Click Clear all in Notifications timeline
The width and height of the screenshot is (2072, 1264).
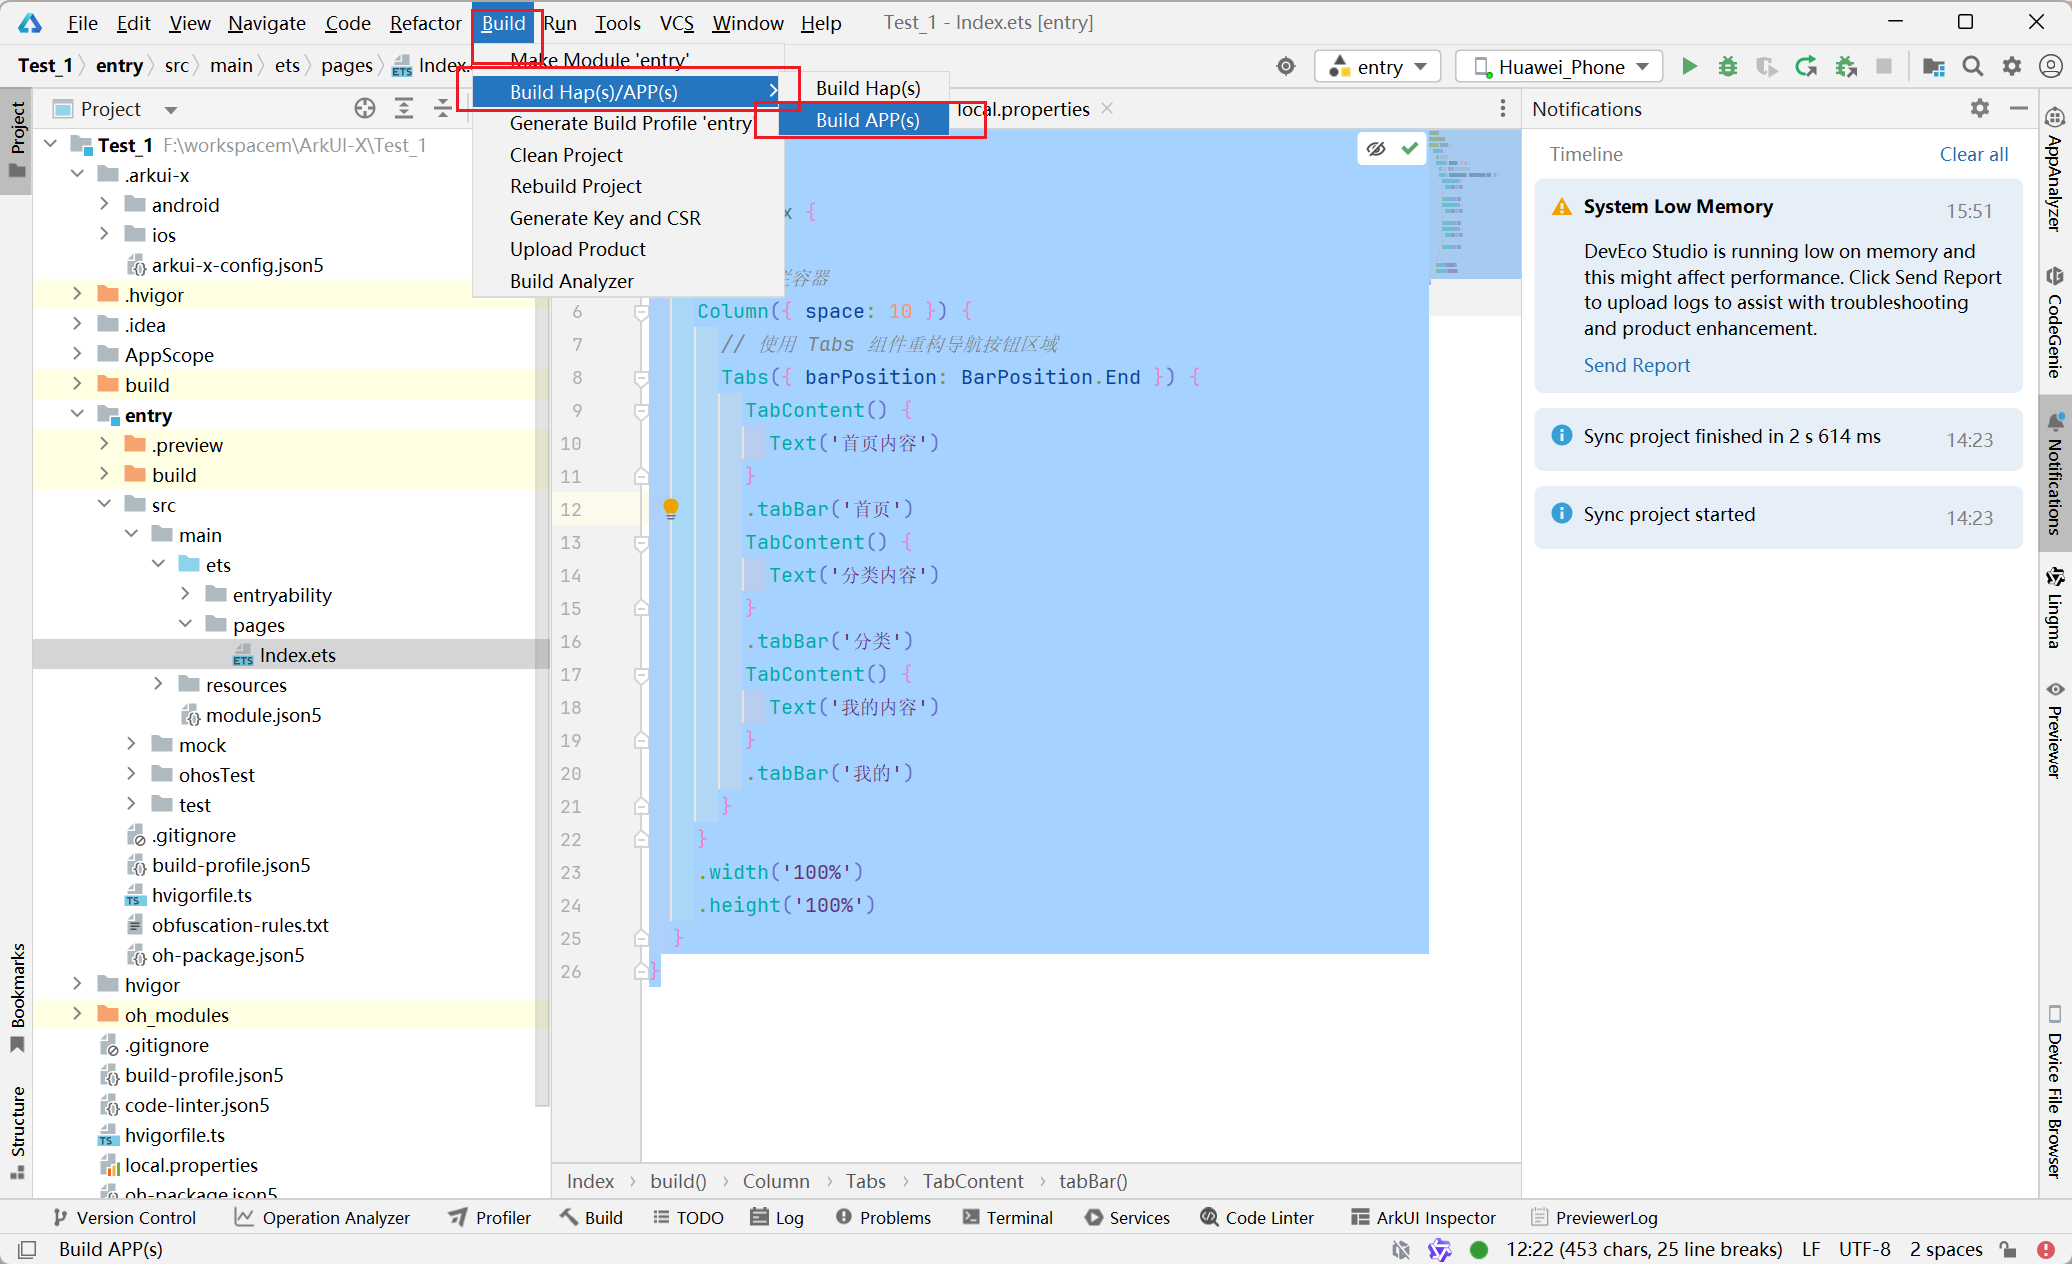(x=1973, y=154)
